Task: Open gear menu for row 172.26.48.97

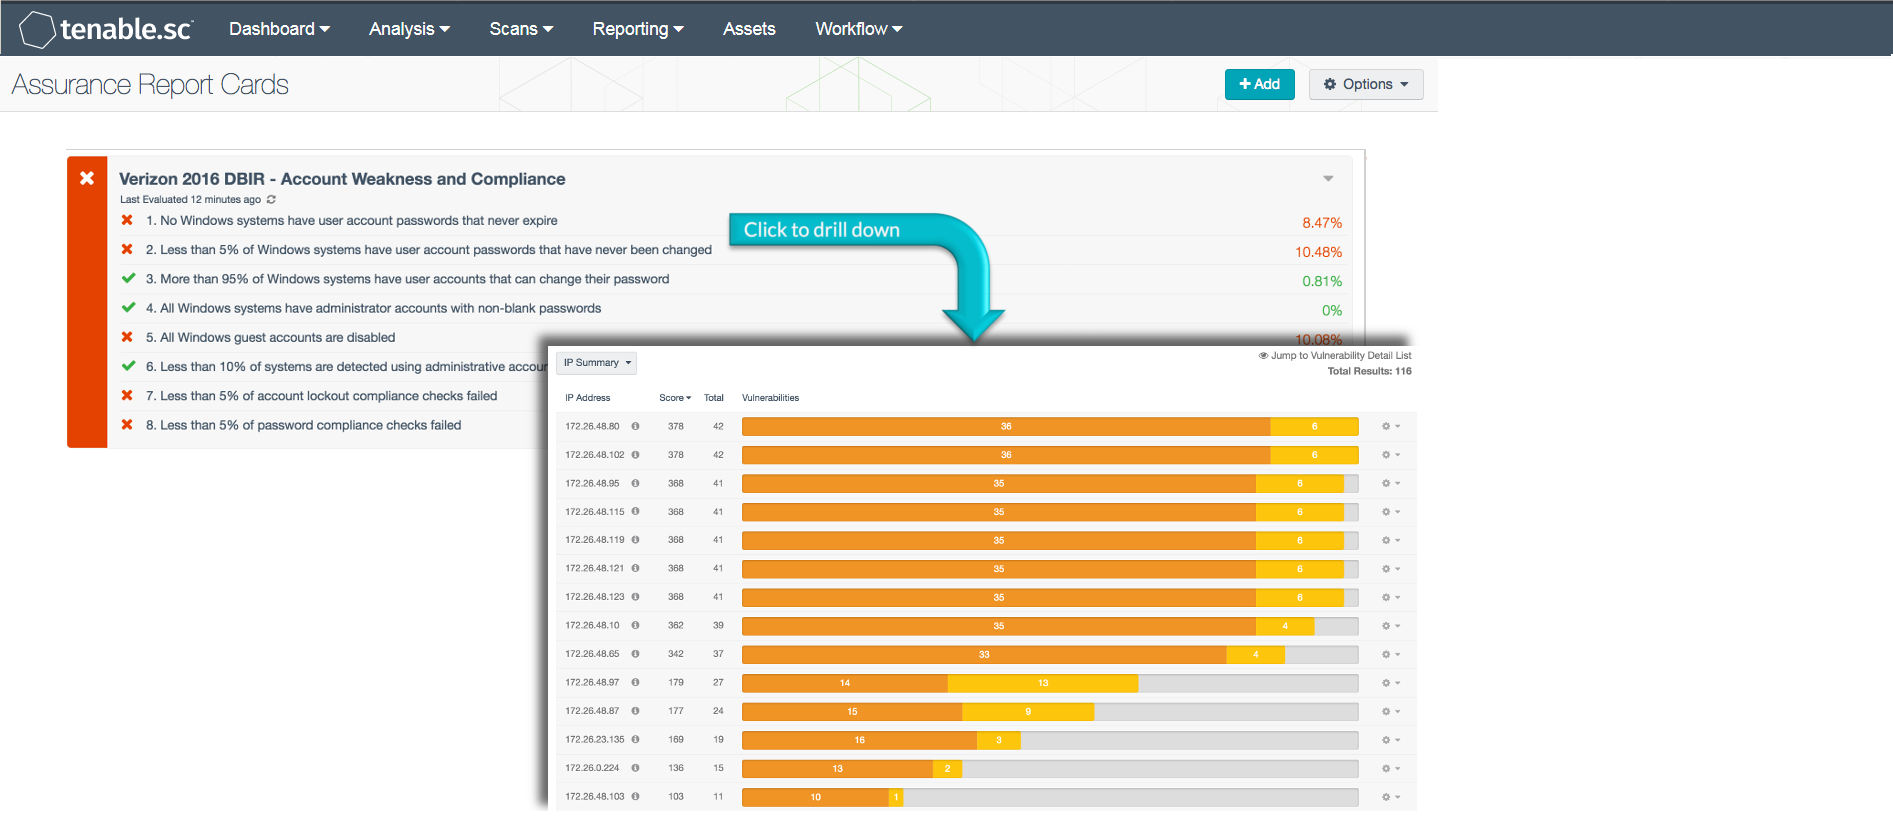Action: [x=1390, y=683]
